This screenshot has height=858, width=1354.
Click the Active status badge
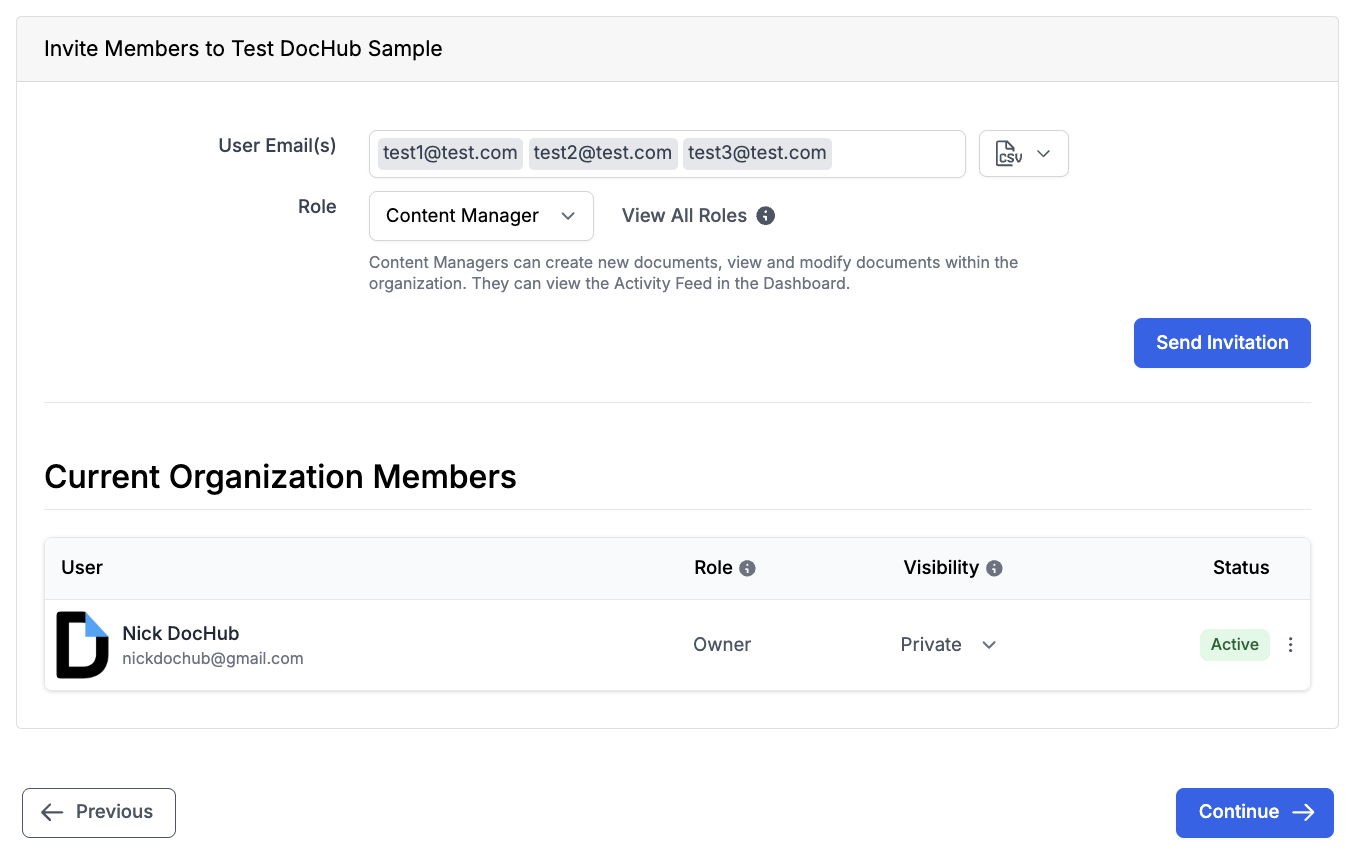click(x=1235, y=645)
